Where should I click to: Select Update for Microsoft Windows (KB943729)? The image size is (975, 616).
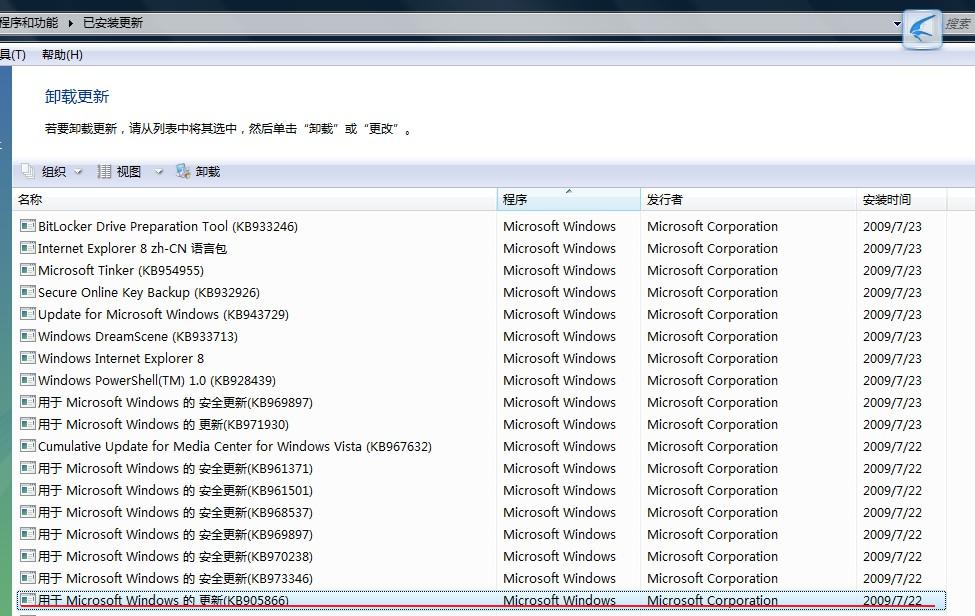164,315
